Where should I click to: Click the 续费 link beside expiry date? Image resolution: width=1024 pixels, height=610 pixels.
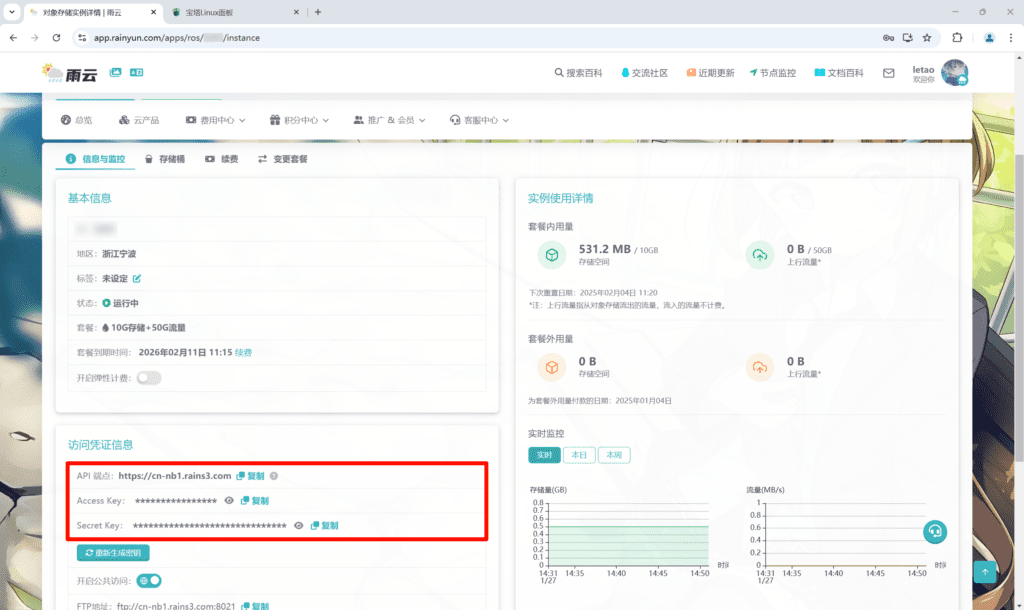tap(243, 353)
